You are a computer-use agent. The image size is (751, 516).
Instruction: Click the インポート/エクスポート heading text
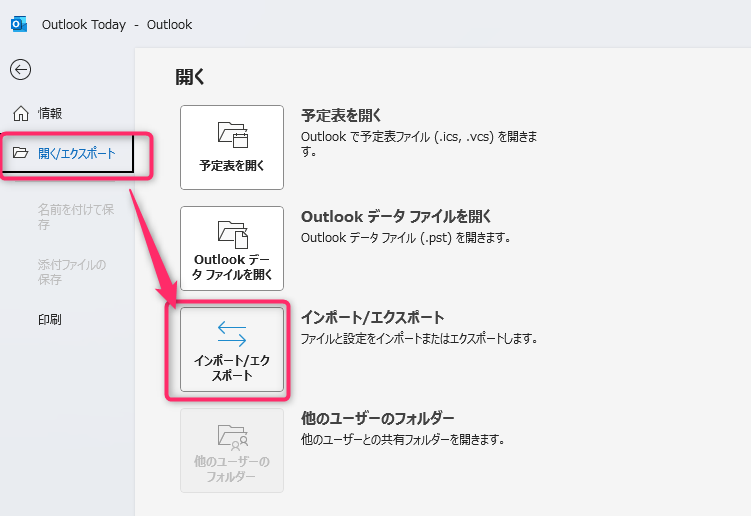point(372,317)
